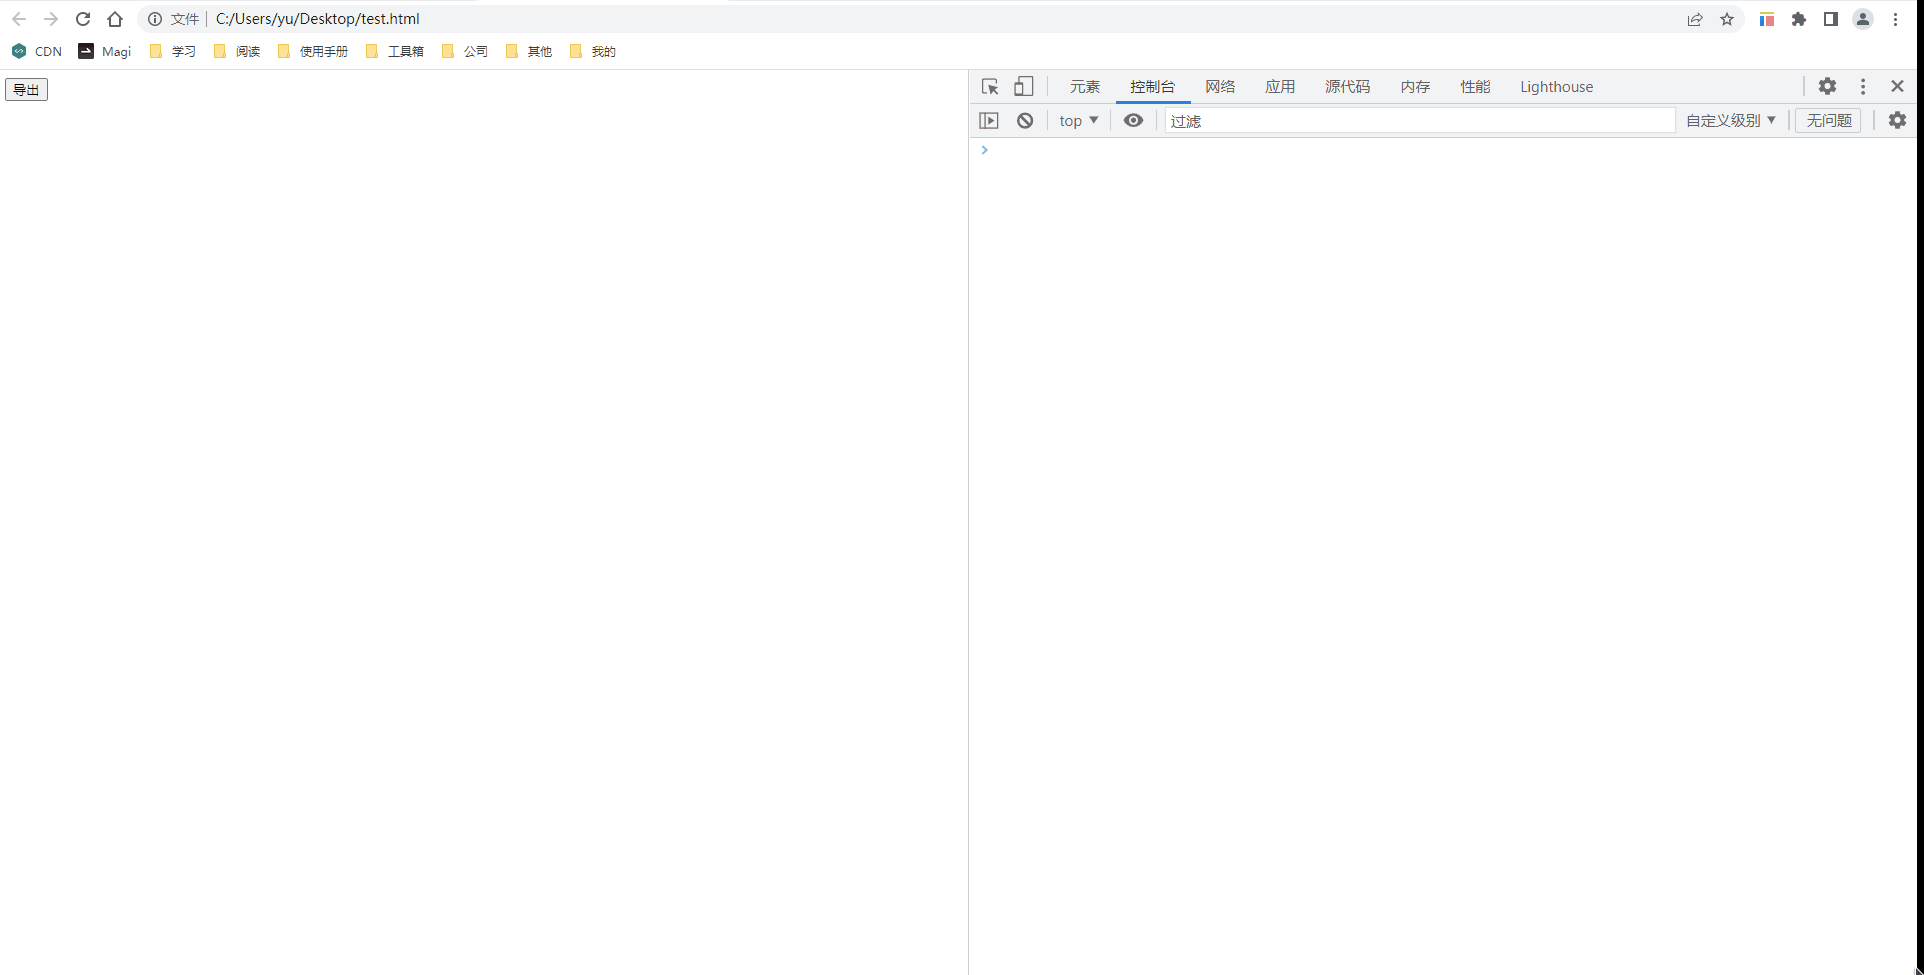This screenshot has height=975, width=1924.
Task: Toggle the browser side panel
Action: 1831,19
